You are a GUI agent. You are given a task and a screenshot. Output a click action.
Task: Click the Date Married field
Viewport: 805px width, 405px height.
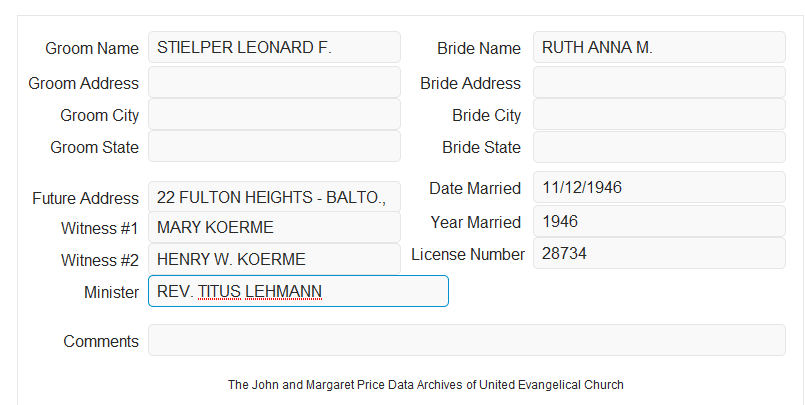tap(659, 187)
